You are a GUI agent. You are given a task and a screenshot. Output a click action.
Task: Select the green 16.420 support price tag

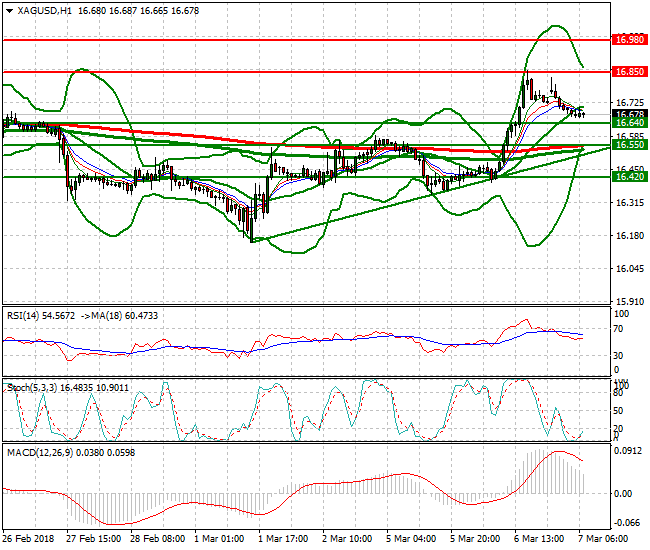pos(629,177)
